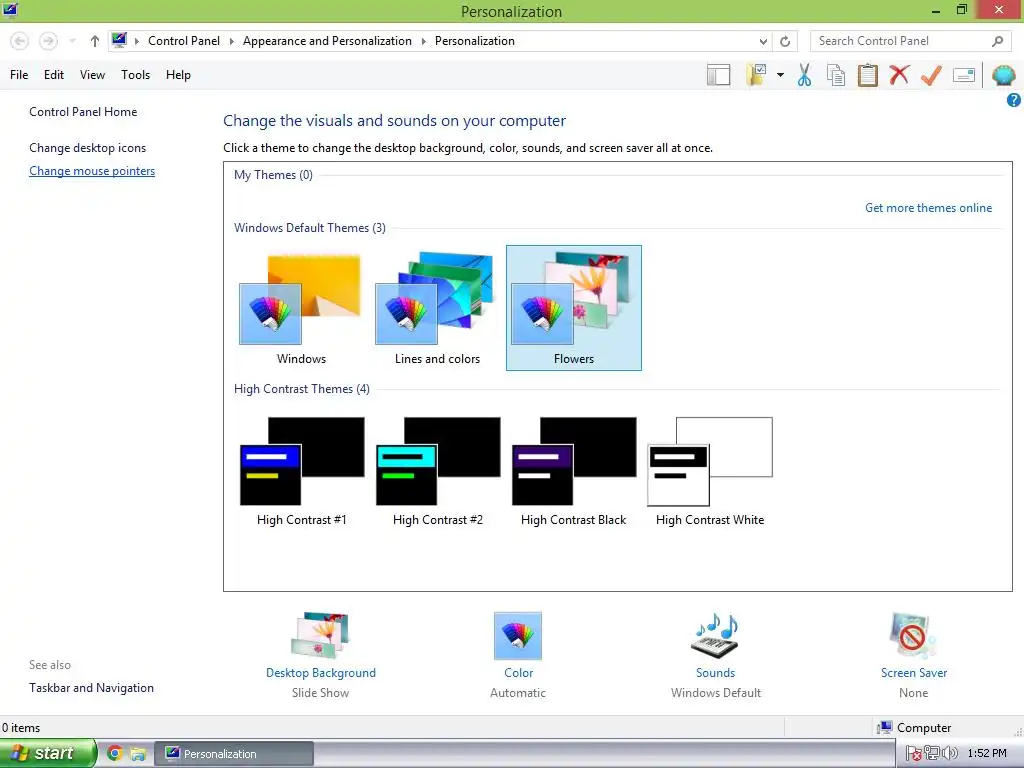Click Get more themes online link
The height and width of the screenshot is (768, 1024).
928,208
